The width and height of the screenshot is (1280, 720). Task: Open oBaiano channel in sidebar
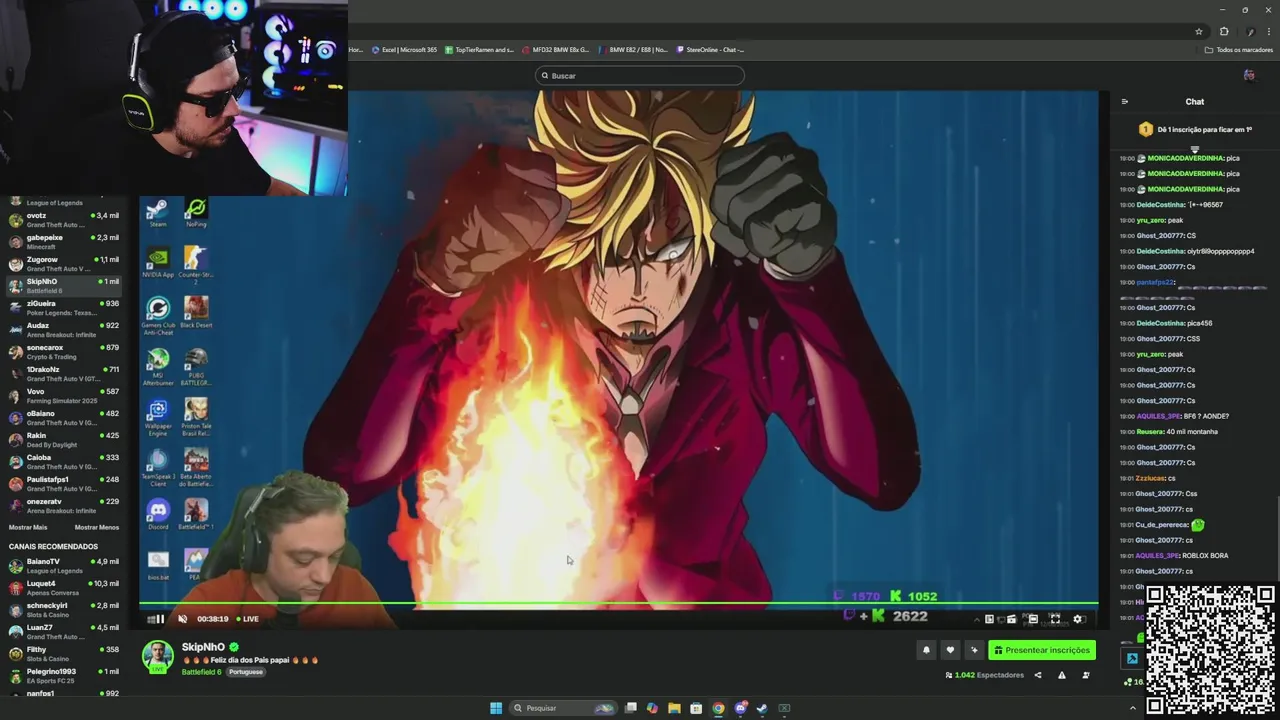[63, 417]
